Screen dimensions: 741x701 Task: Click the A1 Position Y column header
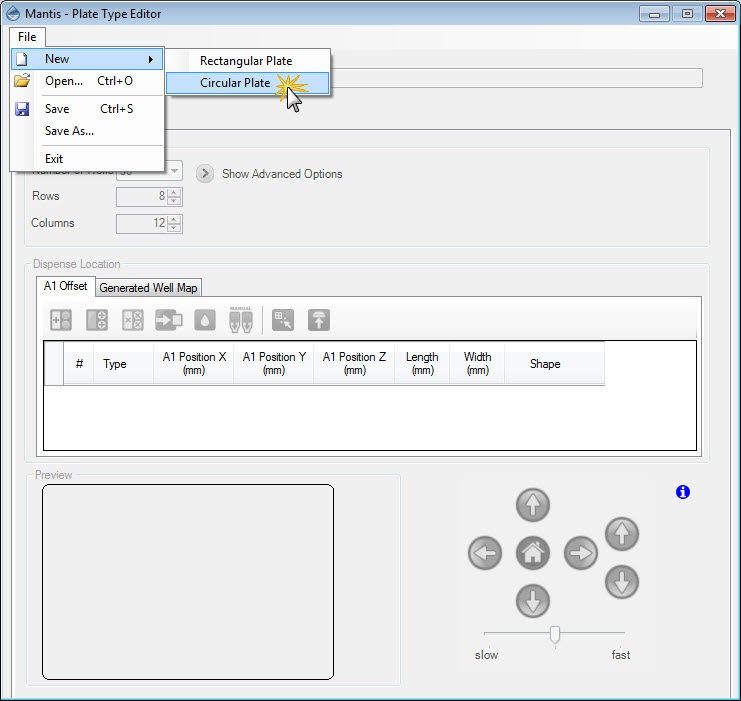274,363
